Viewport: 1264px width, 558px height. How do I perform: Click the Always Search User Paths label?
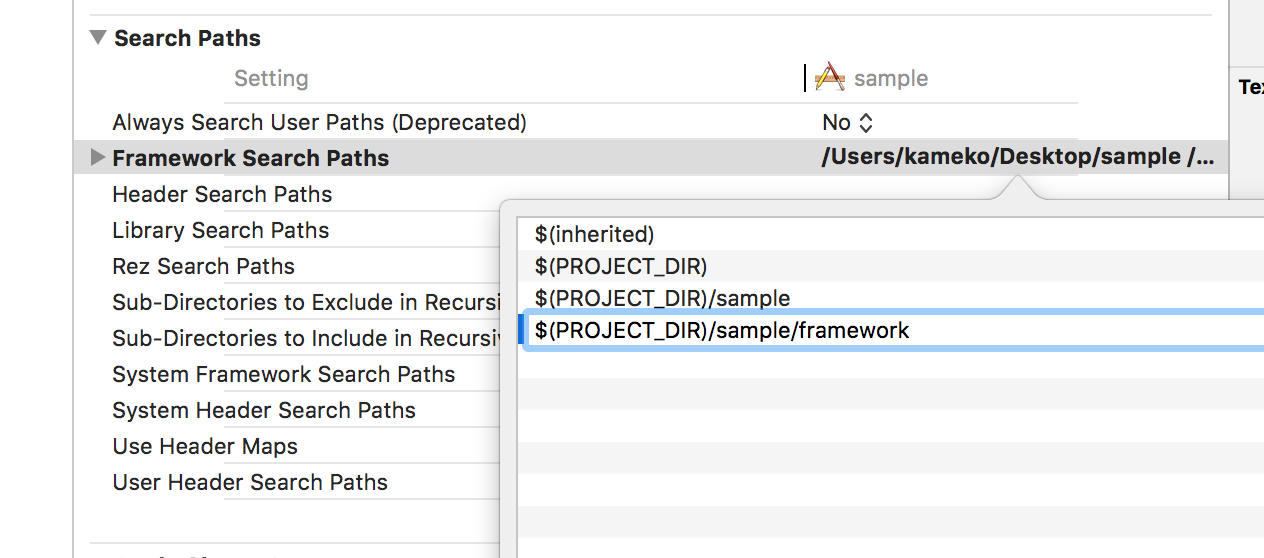coord(319,123)
